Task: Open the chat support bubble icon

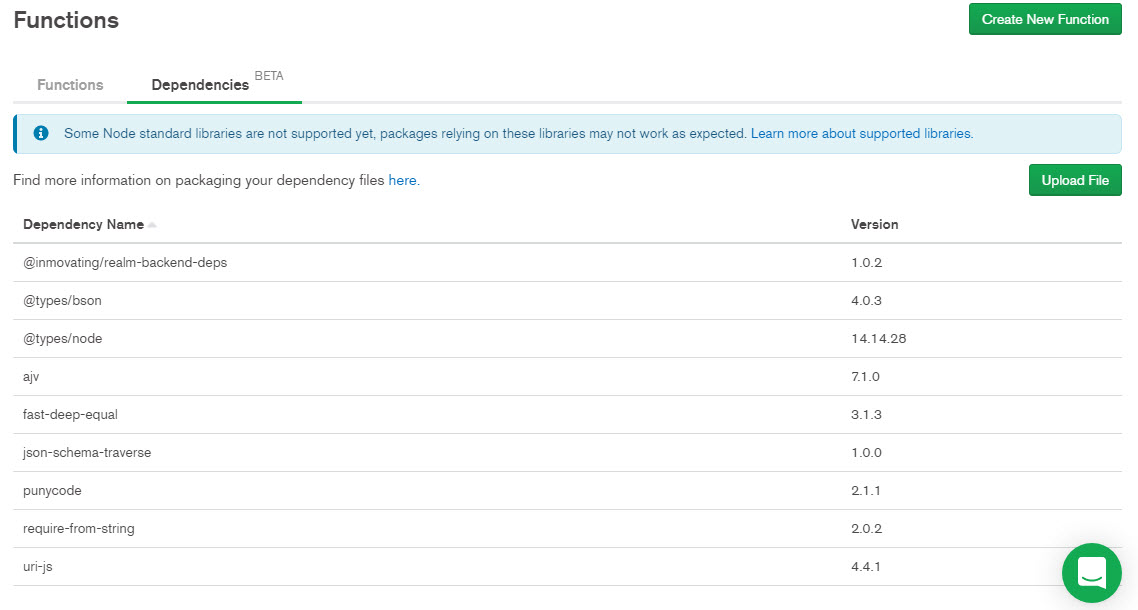Action: [1092, 573]
